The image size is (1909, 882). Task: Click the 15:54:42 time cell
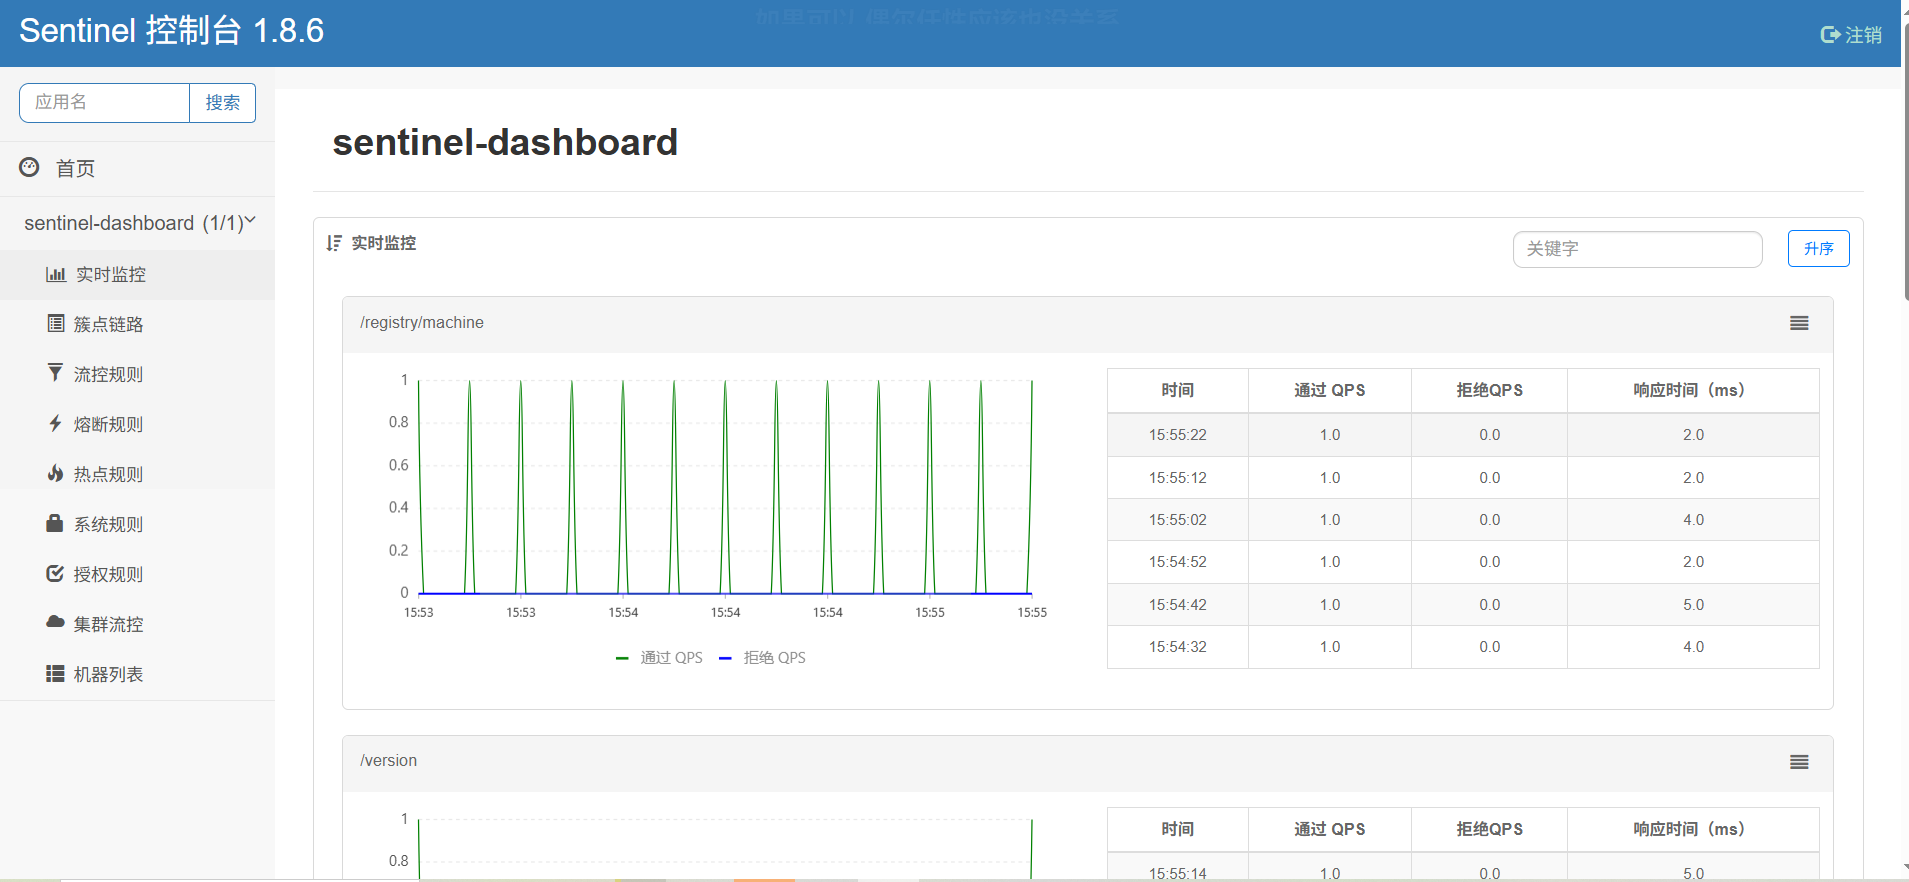click(x=1177, y=605)
